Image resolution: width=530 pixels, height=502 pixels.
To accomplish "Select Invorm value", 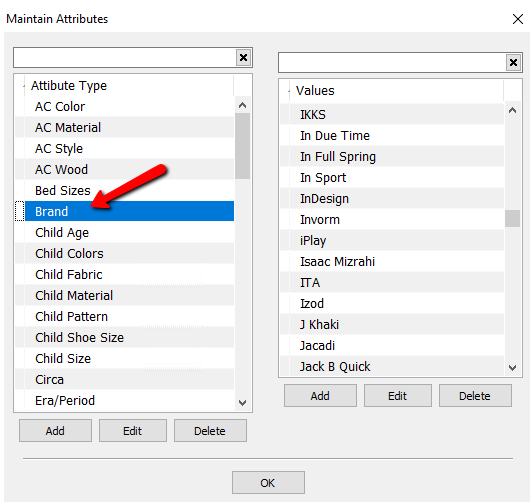I will pos(392,219).
